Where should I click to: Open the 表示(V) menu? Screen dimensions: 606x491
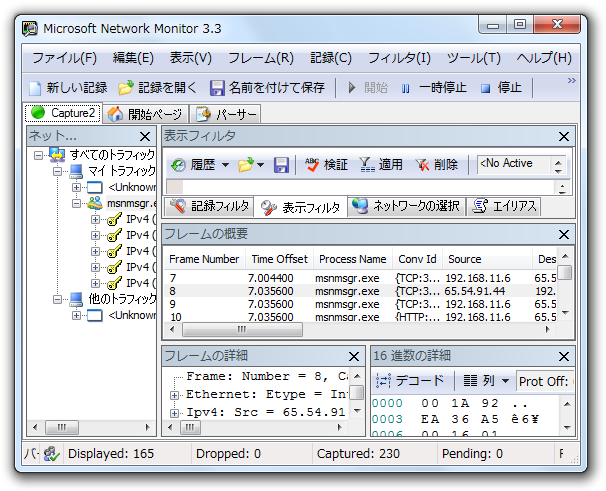(191, 58)
